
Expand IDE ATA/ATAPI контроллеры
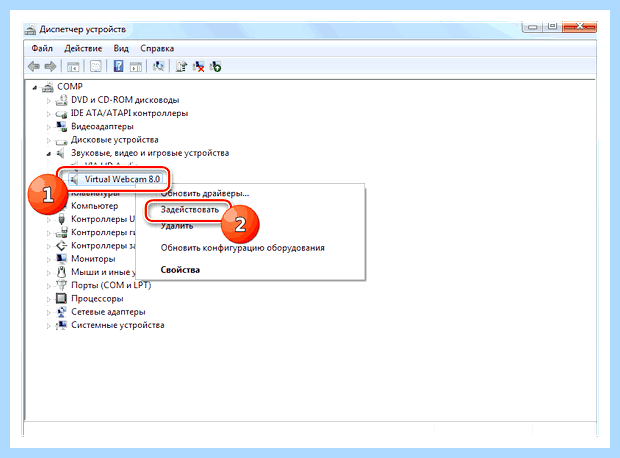click(49, 114)
